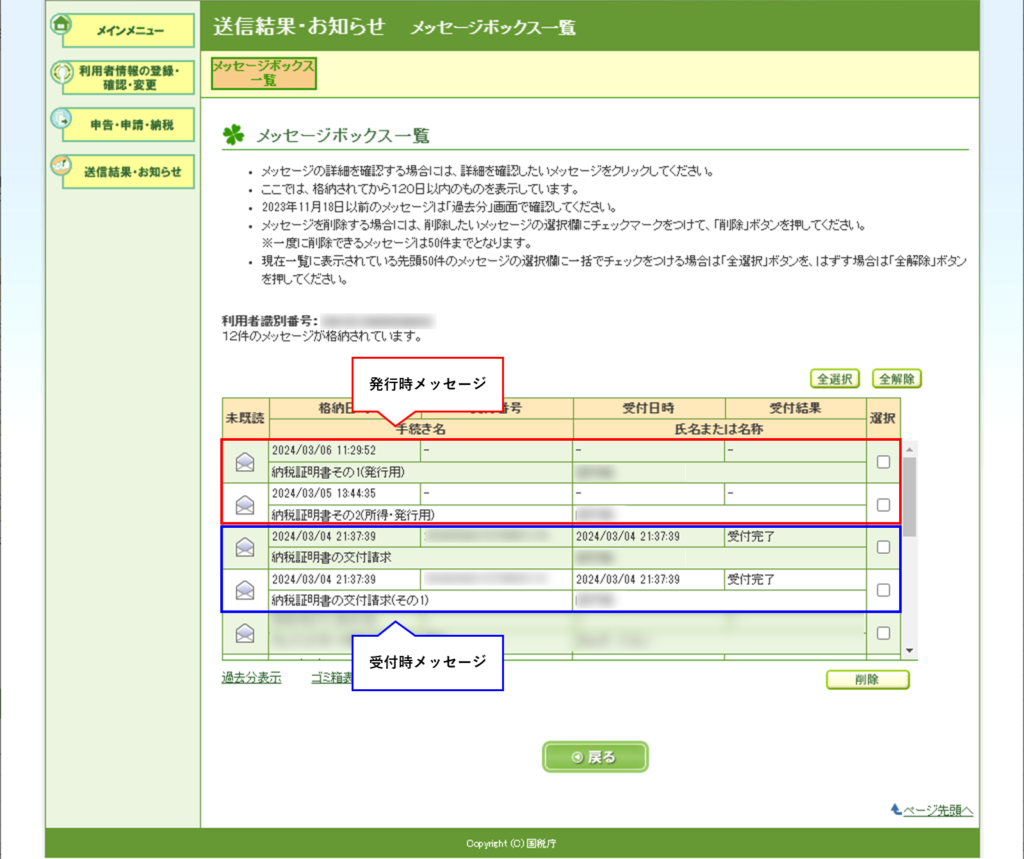The height and width of the screenshot is (859, 1024).
Task: Click the icon beside 利用者情報の登録・確認・変更
Action: 62,72
